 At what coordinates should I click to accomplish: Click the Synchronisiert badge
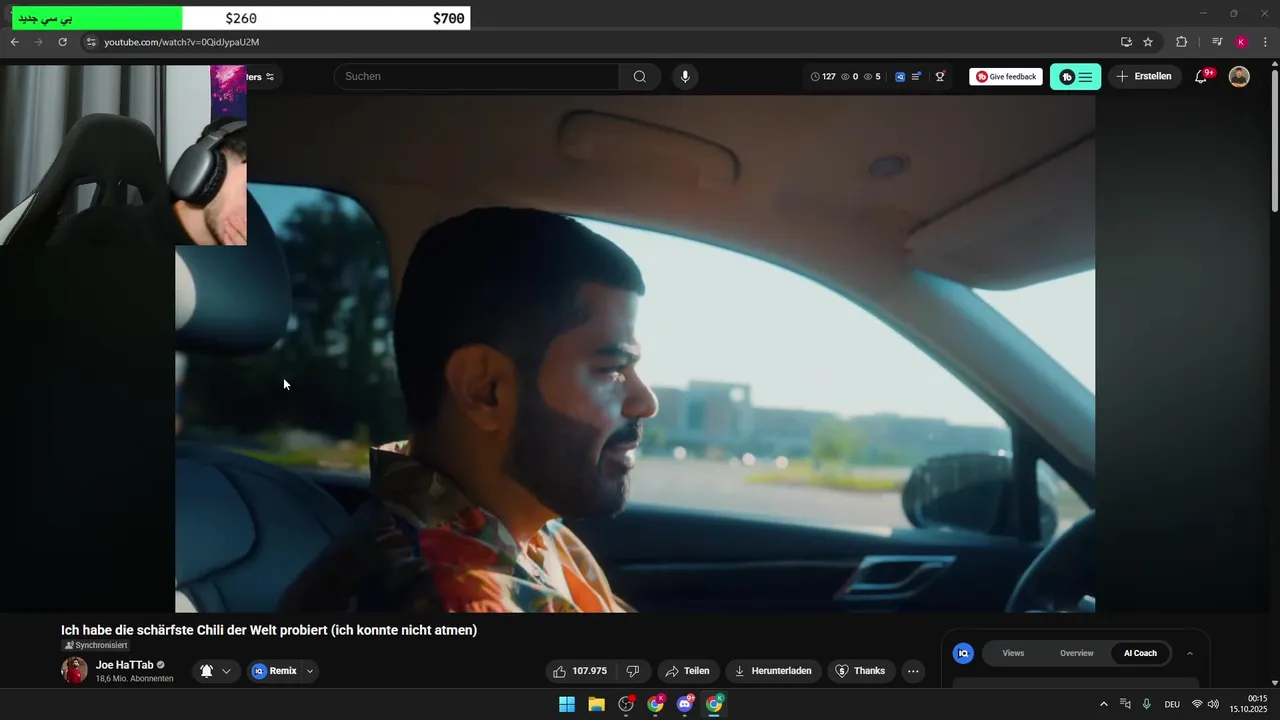[x=95, y=645]
